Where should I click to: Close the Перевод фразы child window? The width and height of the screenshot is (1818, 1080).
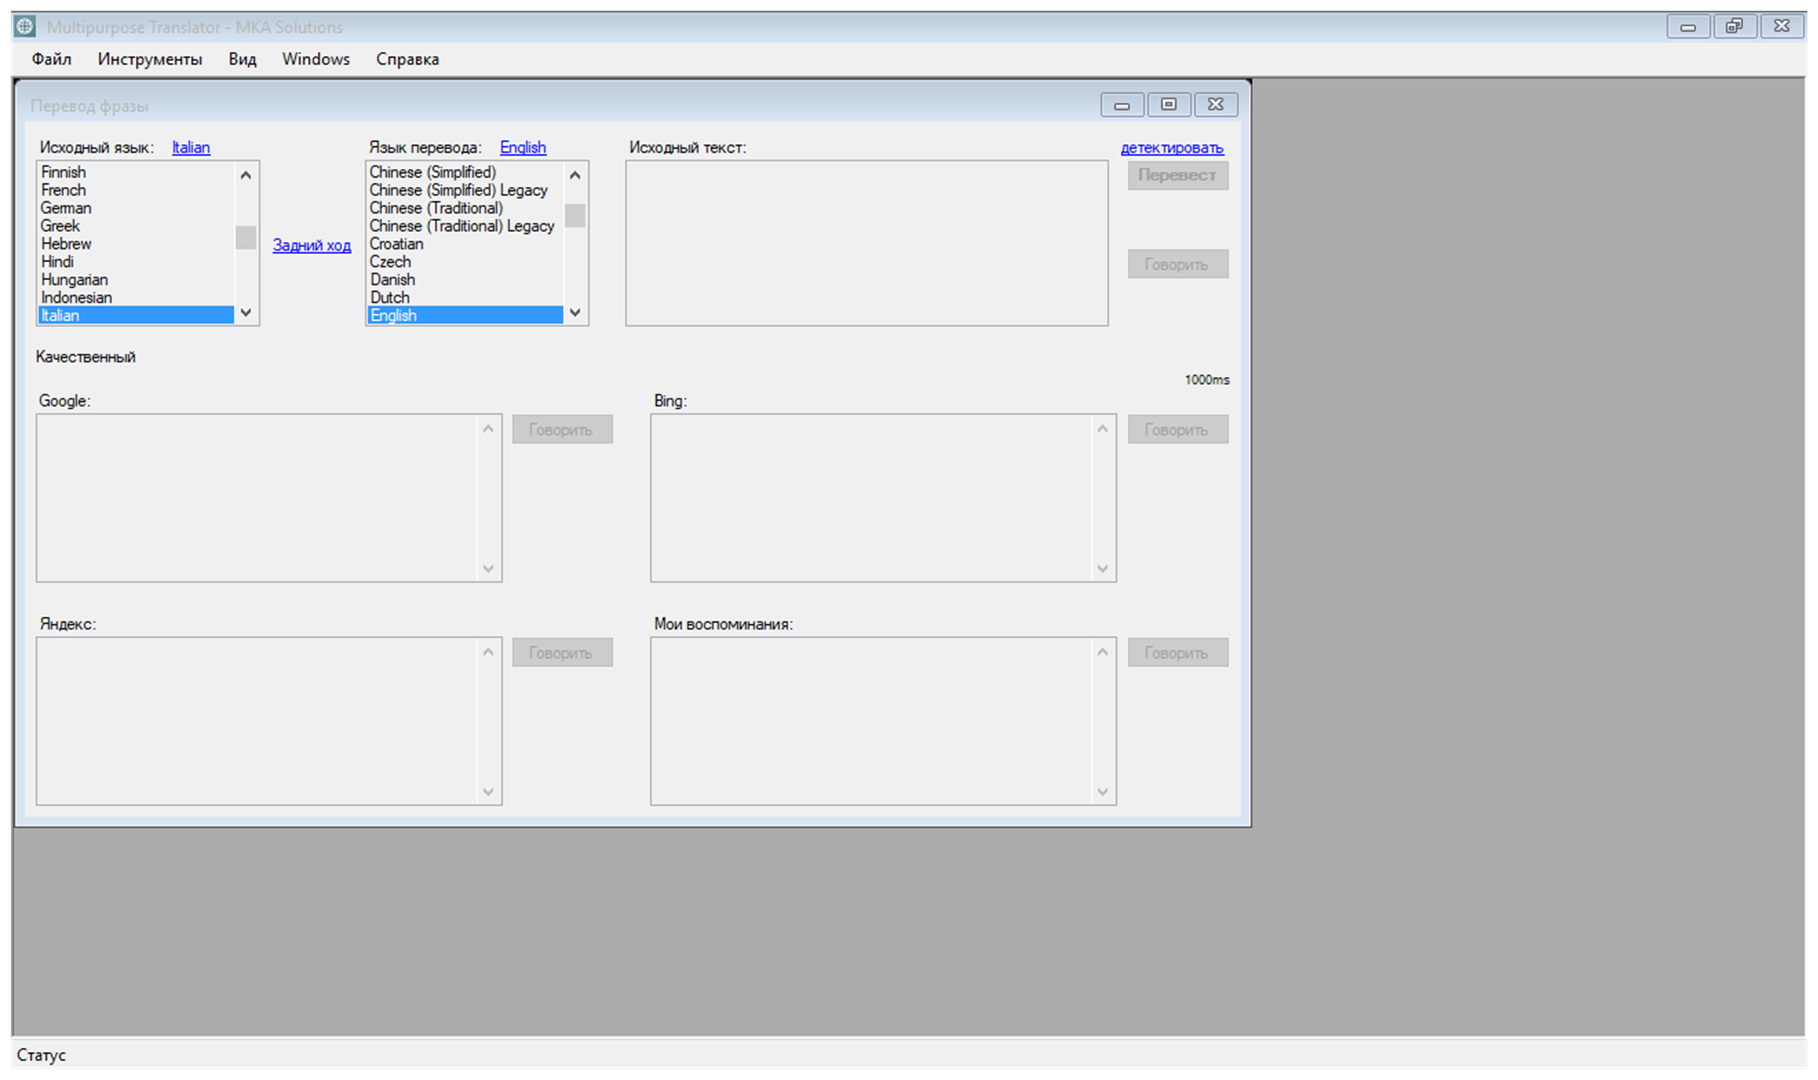click(1215, 104)
